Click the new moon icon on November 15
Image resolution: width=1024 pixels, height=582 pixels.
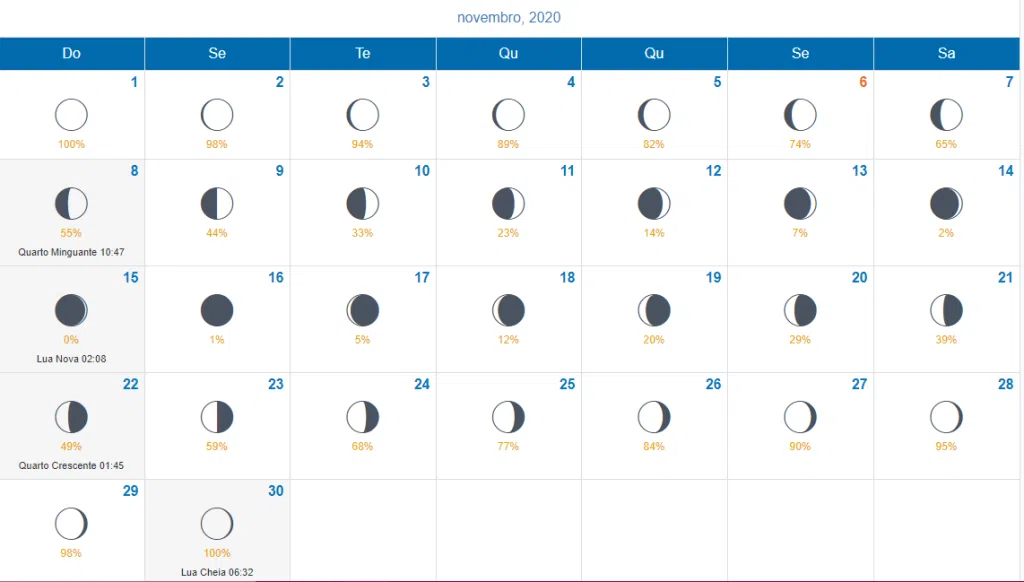[x=71, y=310]
